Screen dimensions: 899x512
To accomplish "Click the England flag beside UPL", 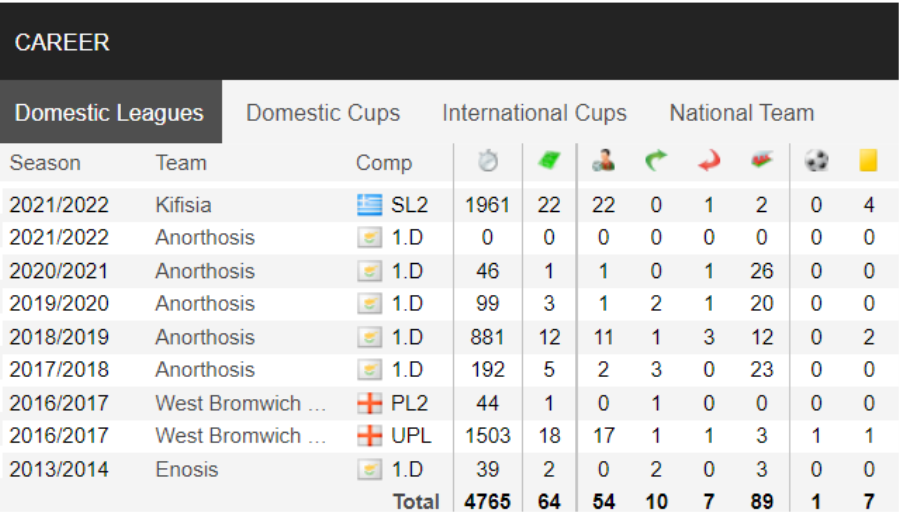I will pos(369,436).
